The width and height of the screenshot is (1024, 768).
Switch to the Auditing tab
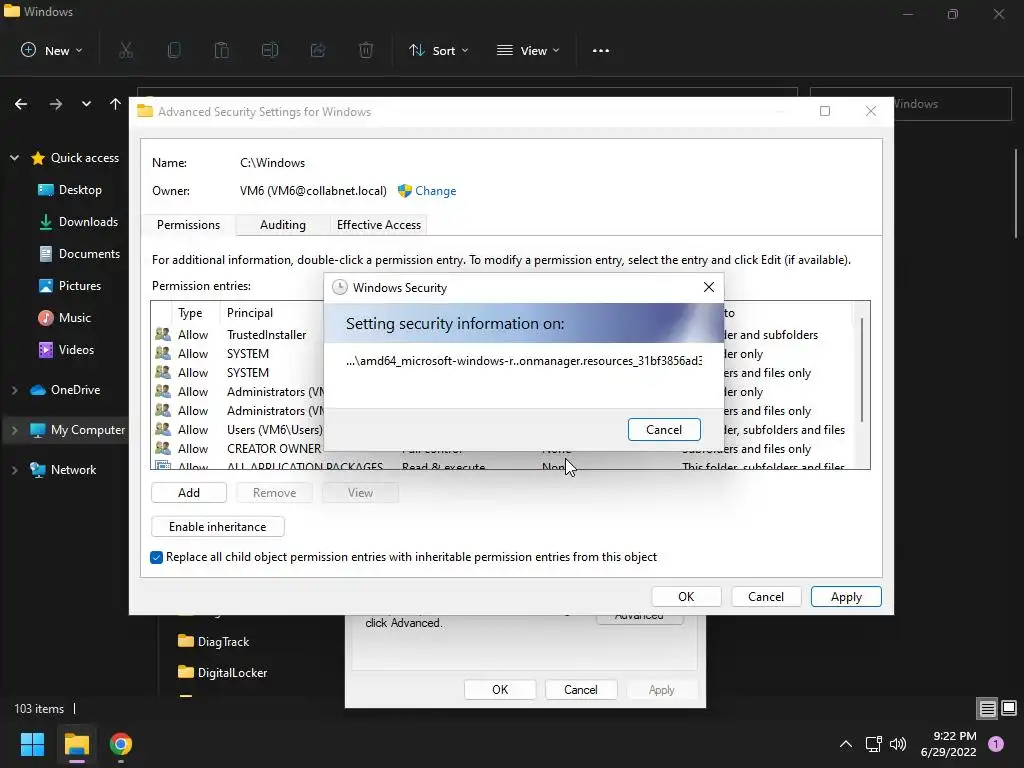tap(283, 225)
